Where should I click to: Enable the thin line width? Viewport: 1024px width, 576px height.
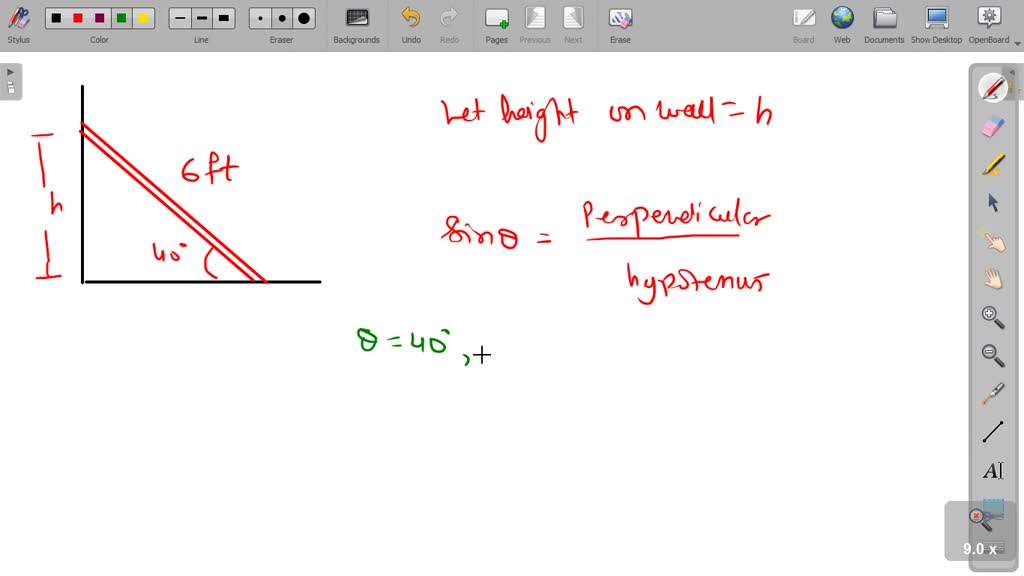click(179, 17)
